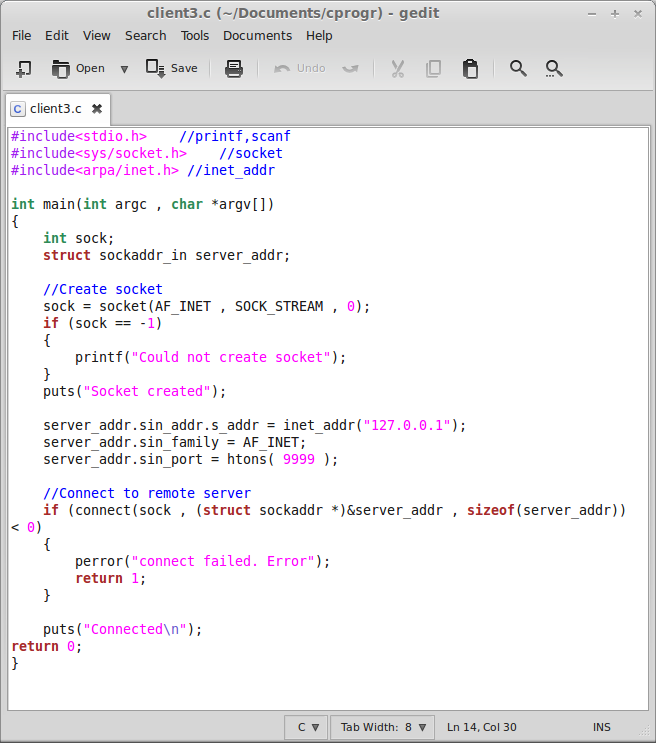
Task: Click SOCK_STREAM in the socket call
Action: point(279,307)
